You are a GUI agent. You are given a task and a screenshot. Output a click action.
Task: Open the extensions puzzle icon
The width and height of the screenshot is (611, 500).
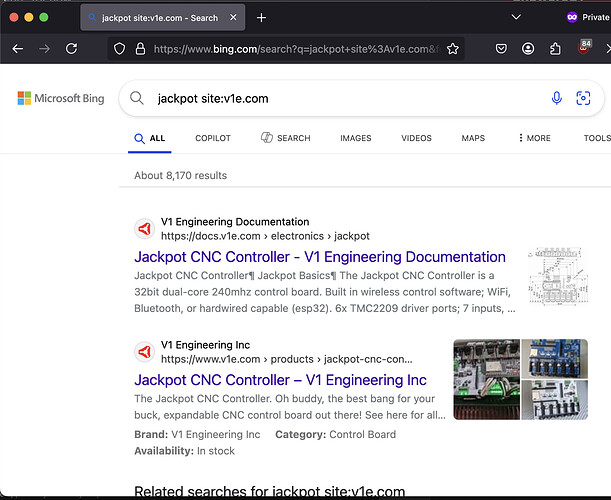(x=555, y=49)
